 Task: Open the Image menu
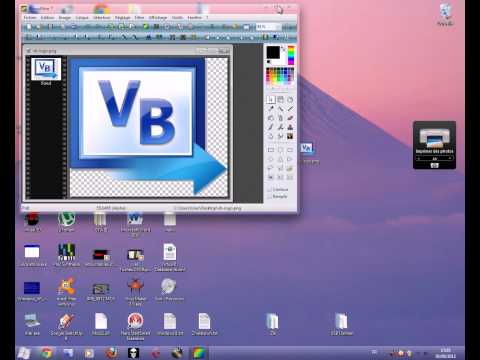(x=65, y=17)
